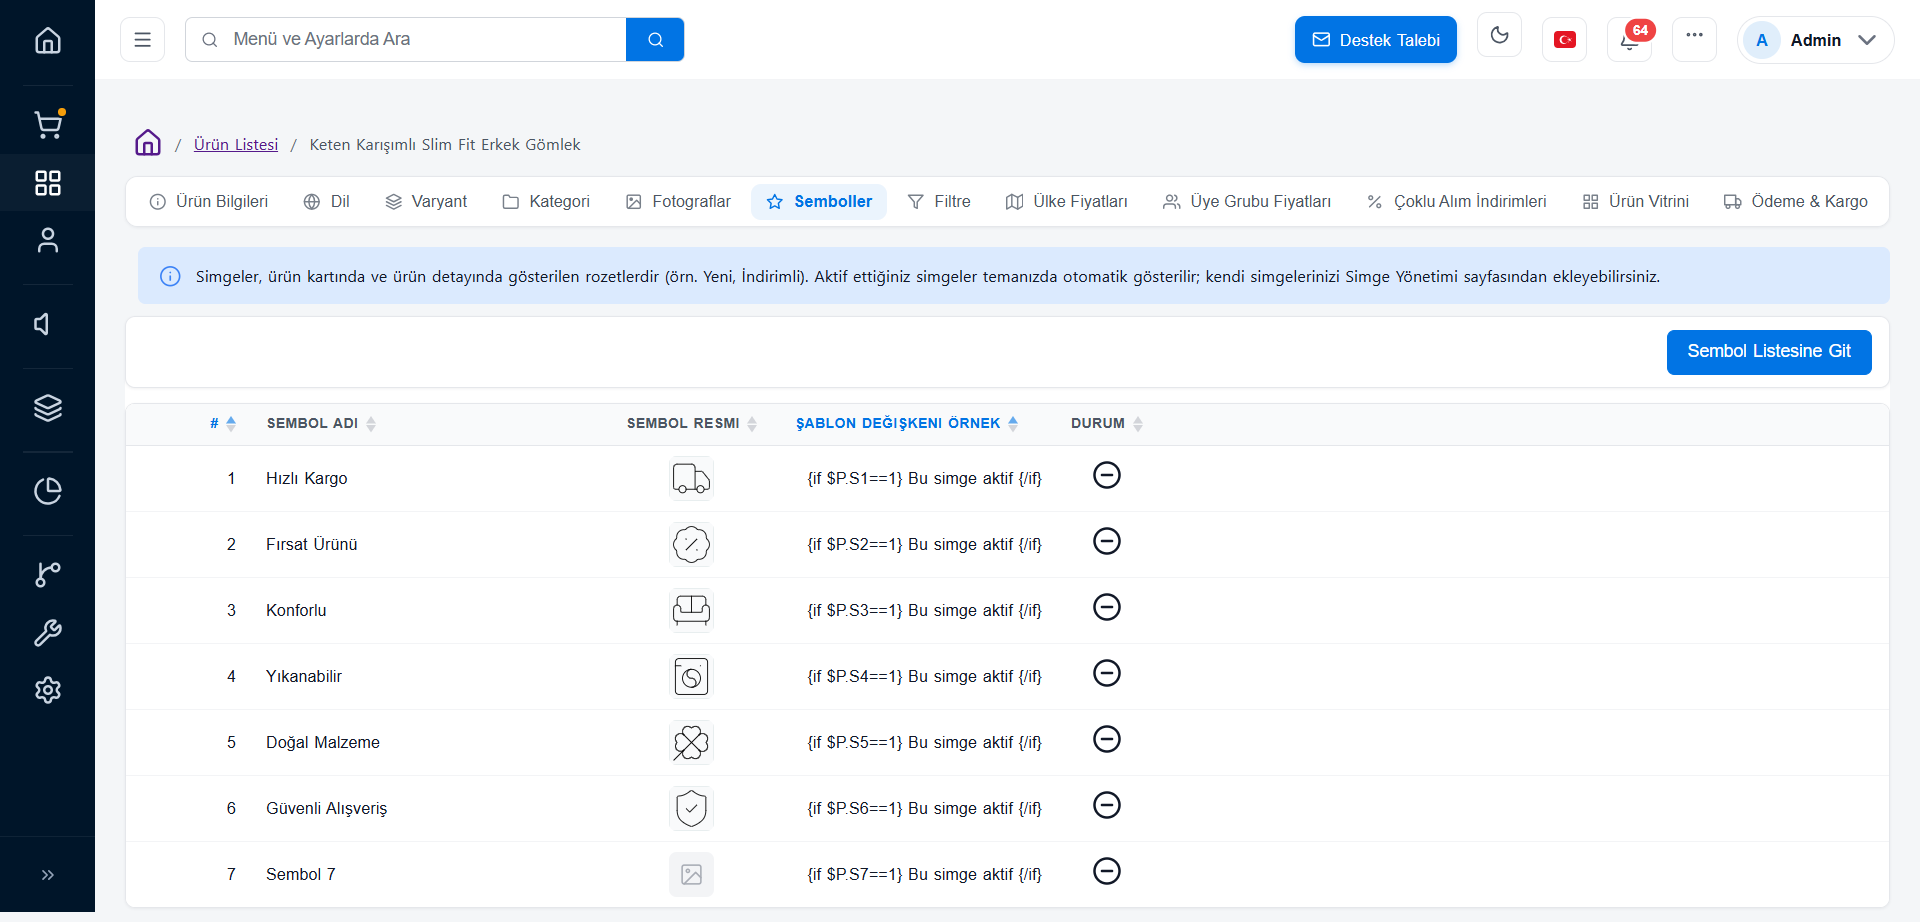
Task: Open the git branch integrations icon
Action: (x=48, y=574)
